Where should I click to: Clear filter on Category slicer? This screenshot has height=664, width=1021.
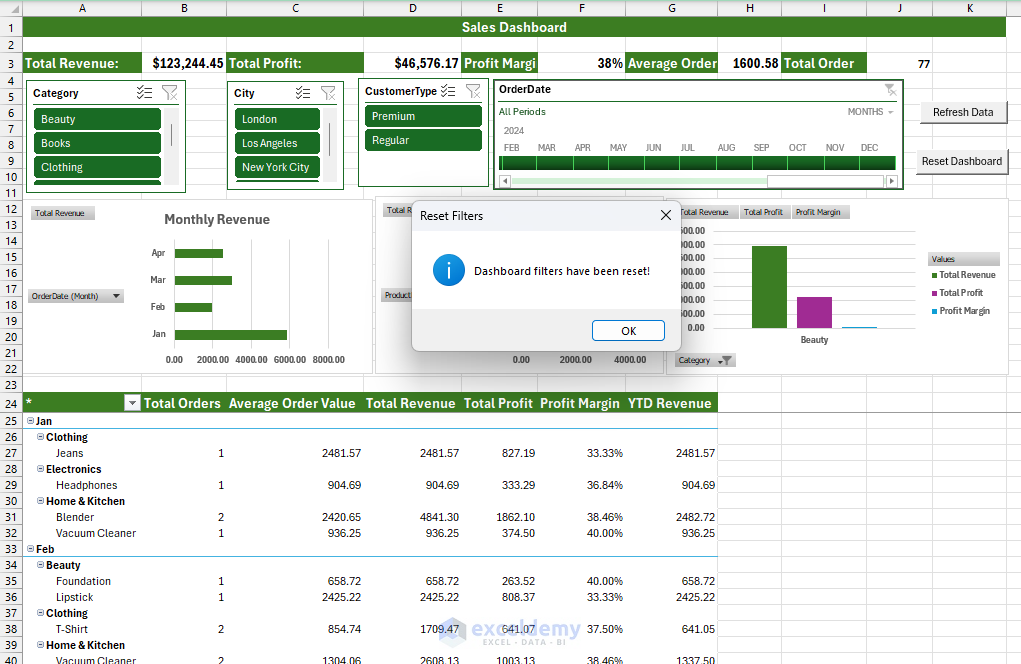[169, 92]
